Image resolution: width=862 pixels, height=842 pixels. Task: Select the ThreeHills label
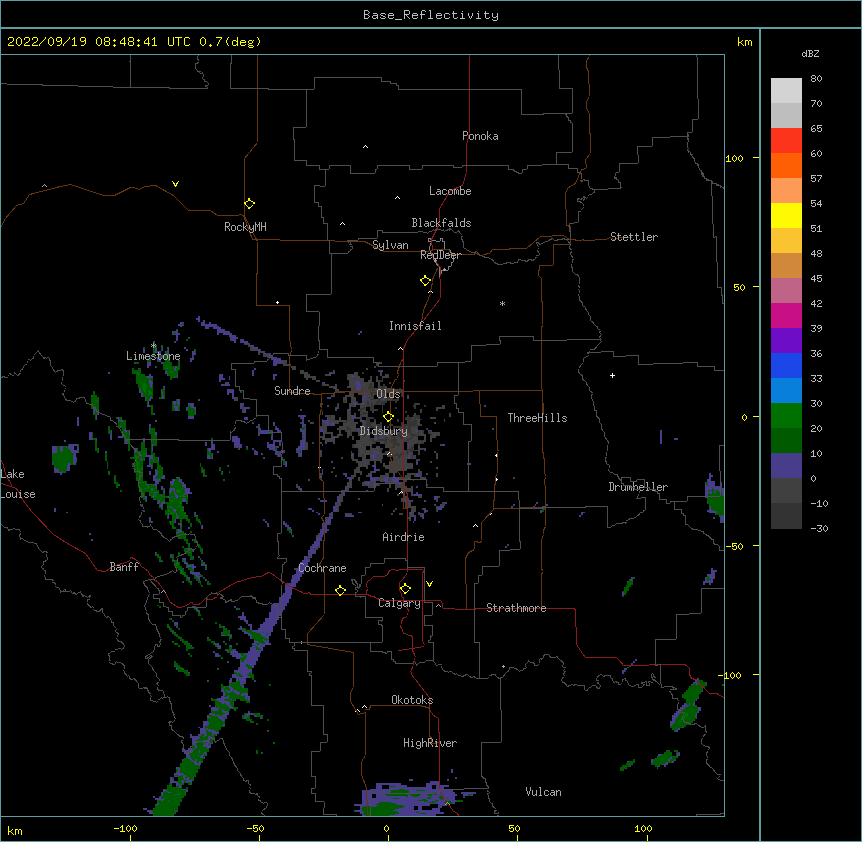pos(537,418)
